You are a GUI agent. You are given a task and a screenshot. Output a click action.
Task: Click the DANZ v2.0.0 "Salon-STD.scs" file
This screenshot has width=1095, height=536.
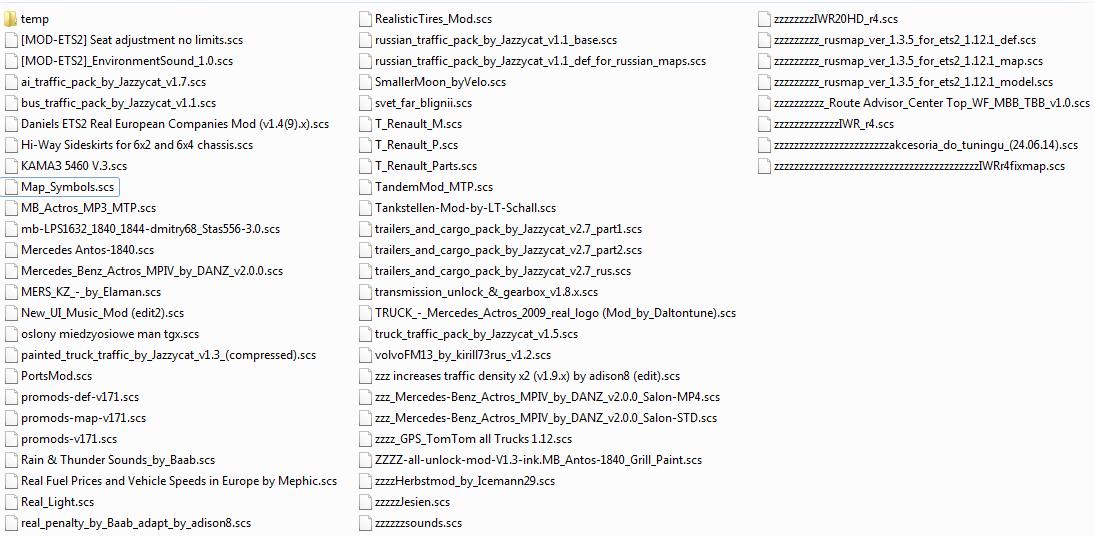point(546,418)
